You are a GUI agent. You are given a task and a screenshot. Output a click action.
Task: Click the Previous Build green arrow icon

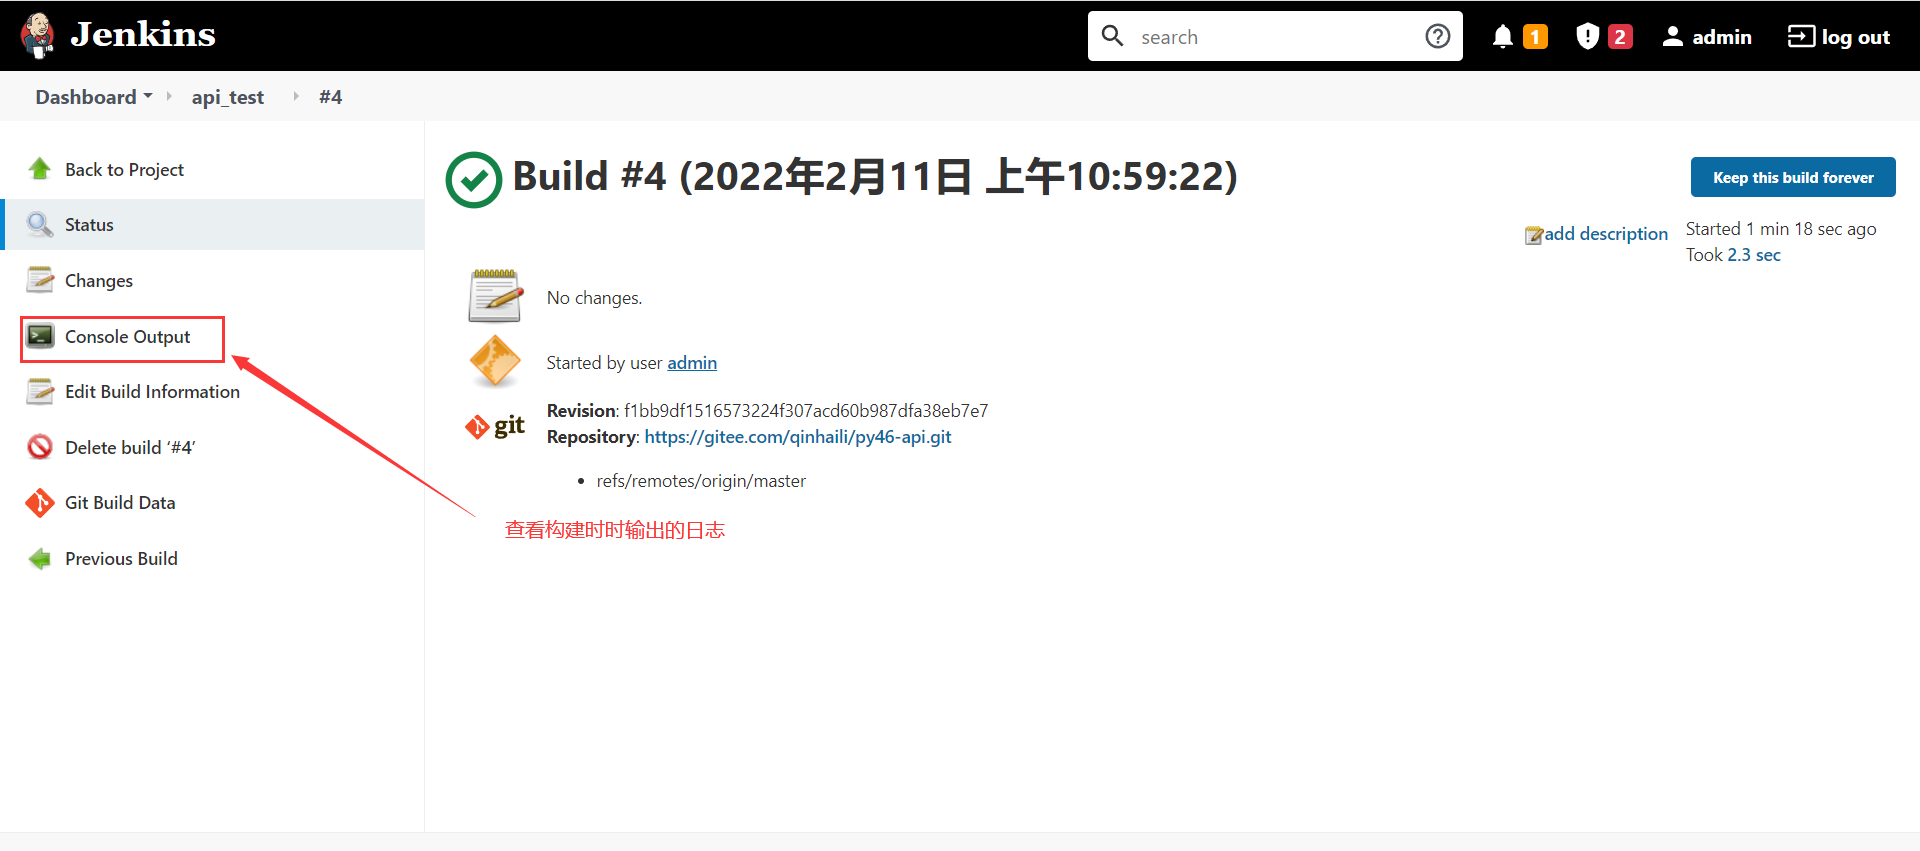pos(40,559)
